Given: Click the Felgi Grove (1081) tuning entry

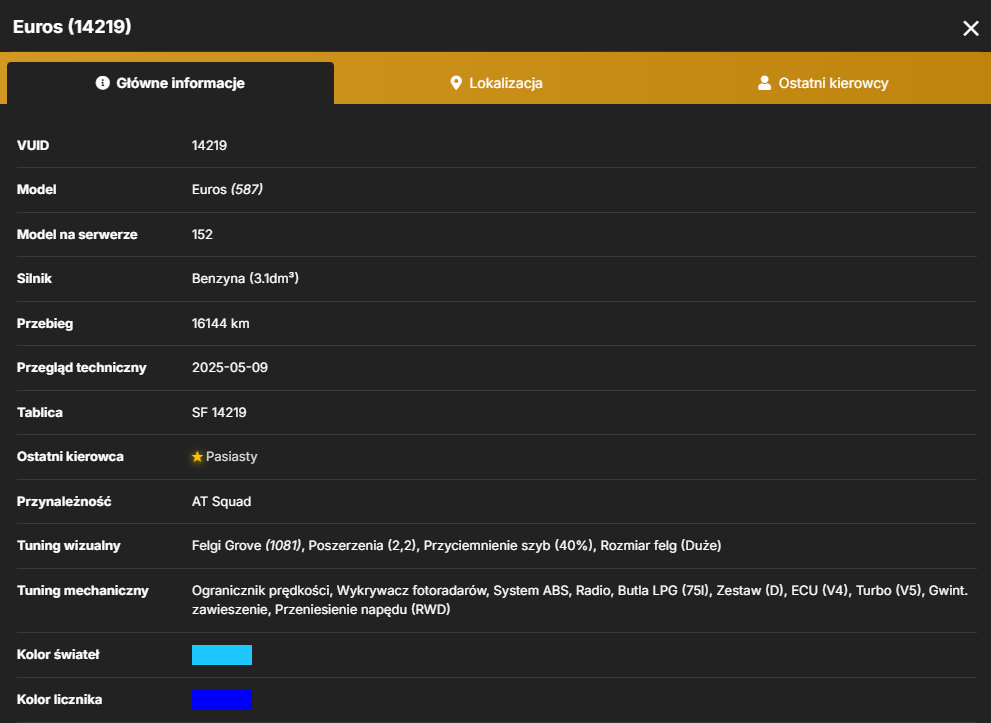Looking at the screenshot, I should coord(246,545).
